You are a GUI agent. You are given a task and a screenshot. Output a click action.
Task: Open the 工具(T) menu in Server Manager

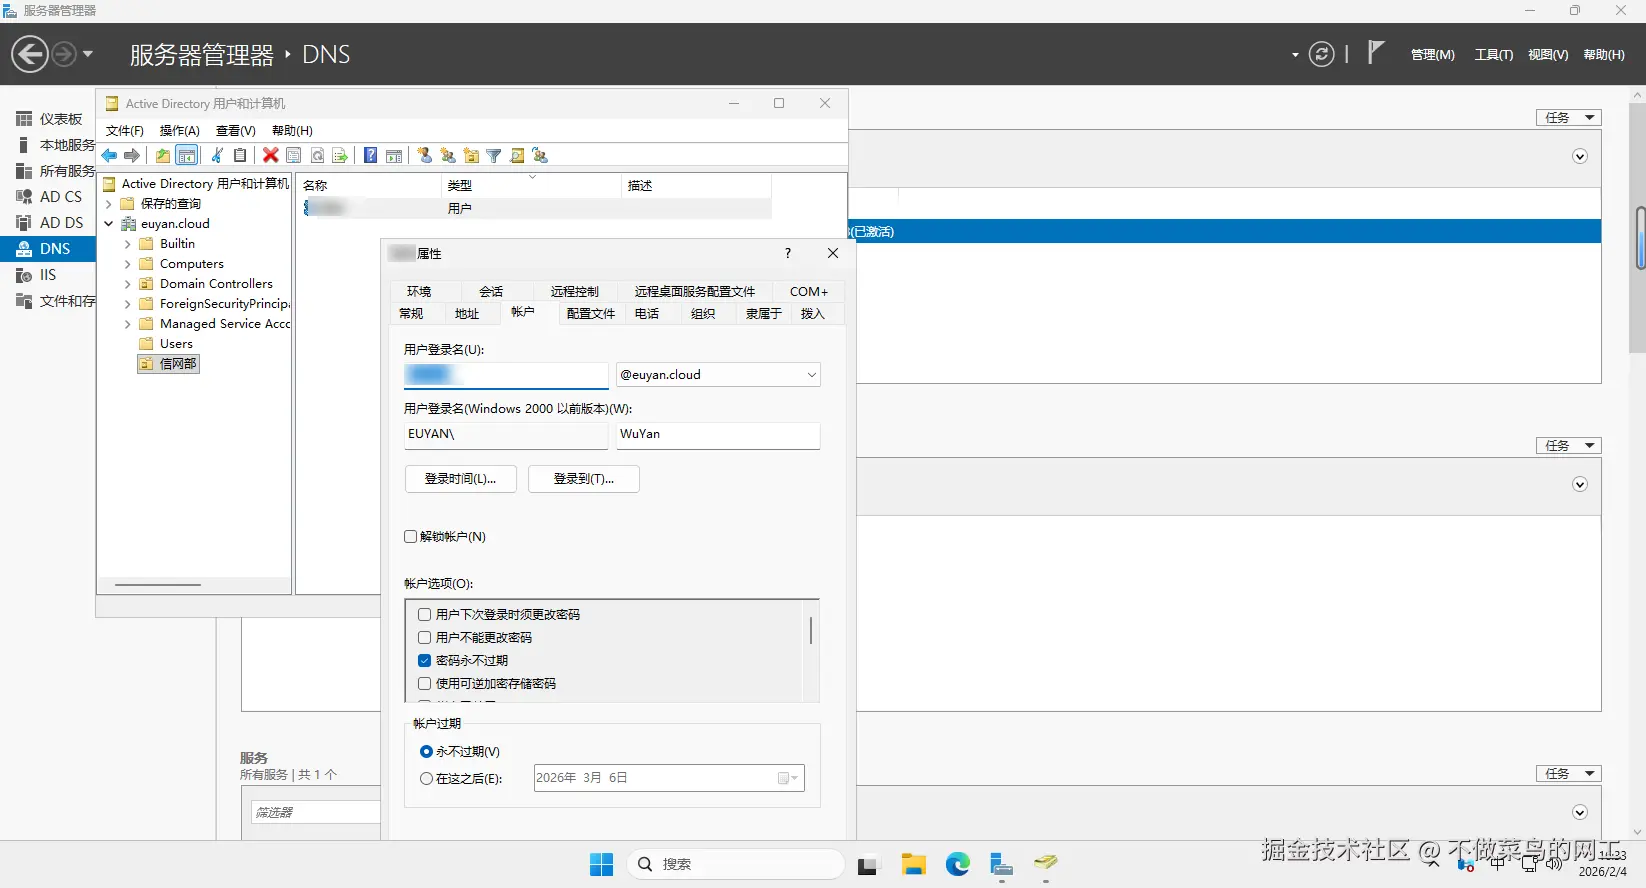[x=1494, y=55]
